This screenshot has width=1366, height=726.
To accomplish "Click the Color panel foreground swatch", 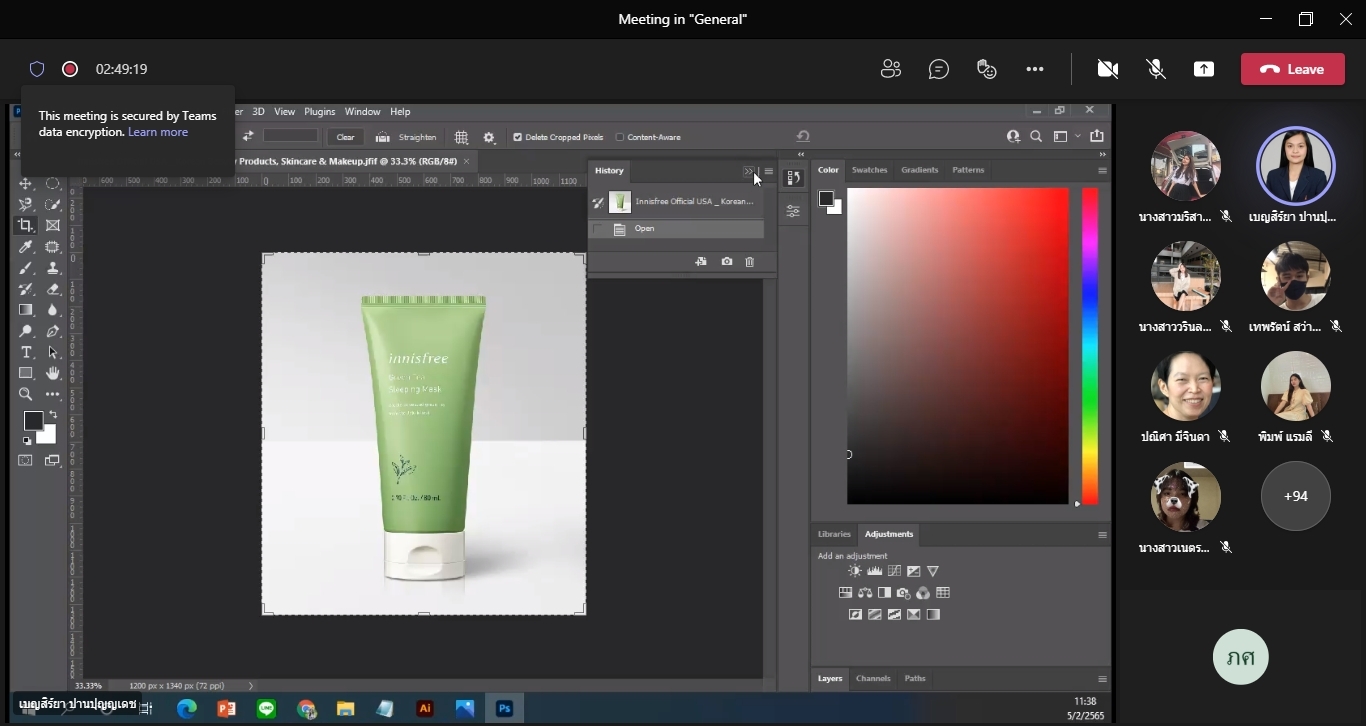I will [827, 198].
